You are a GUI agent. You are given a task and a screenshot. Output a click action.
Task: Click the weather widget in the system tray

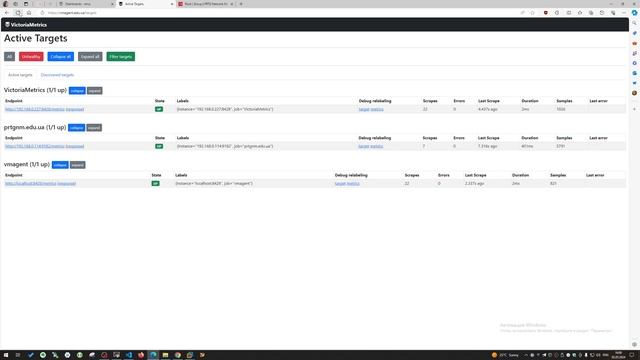(505, 355)
